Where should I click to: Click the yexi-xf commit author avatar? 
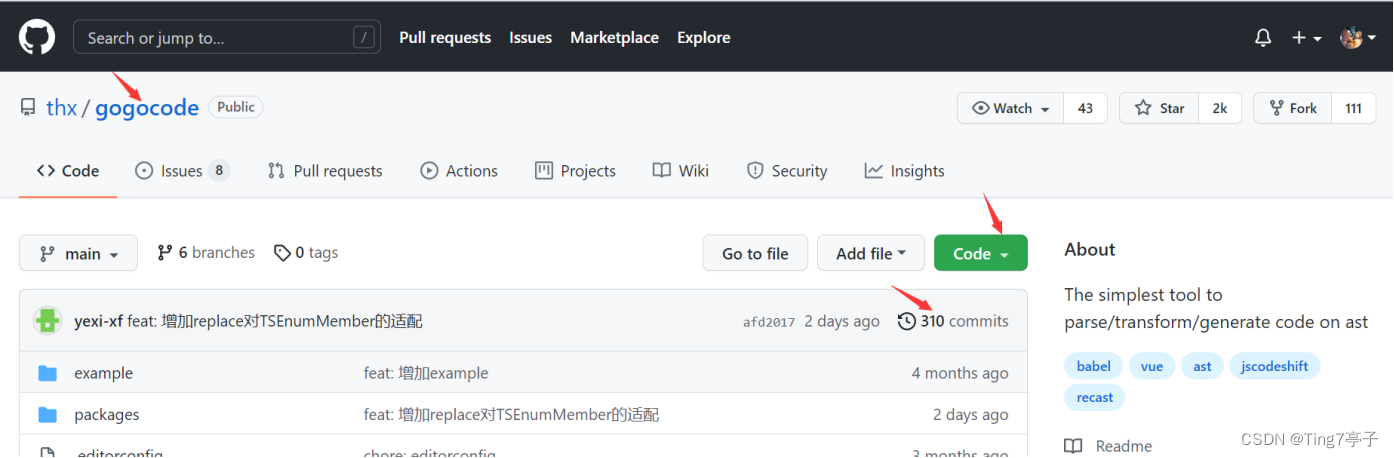pos(48,321)
